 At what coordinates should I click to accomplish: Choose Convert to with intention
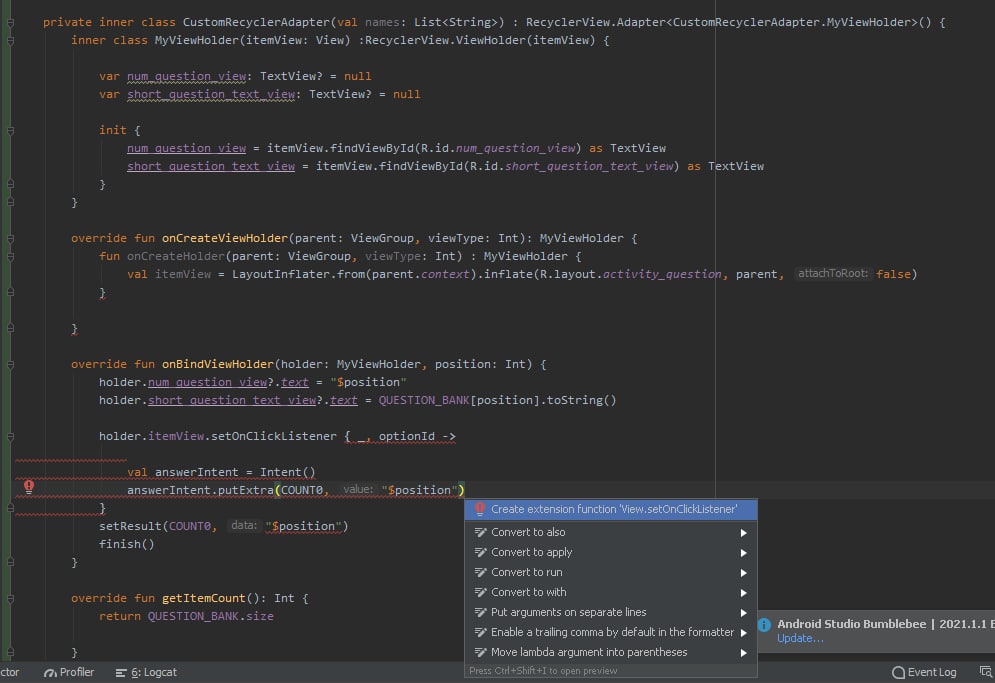[610, 592]
